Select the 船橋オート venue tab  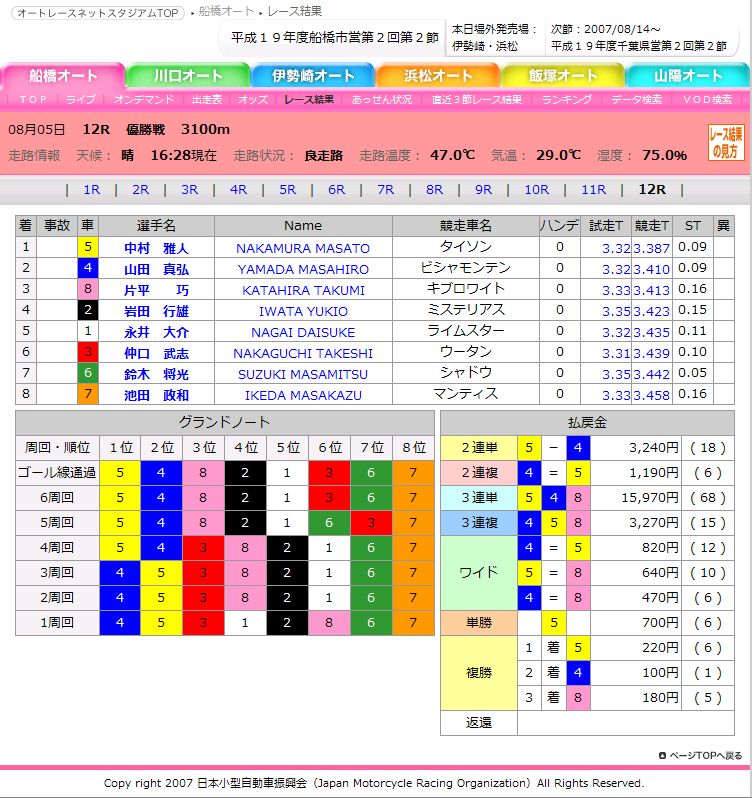(63, 76)
